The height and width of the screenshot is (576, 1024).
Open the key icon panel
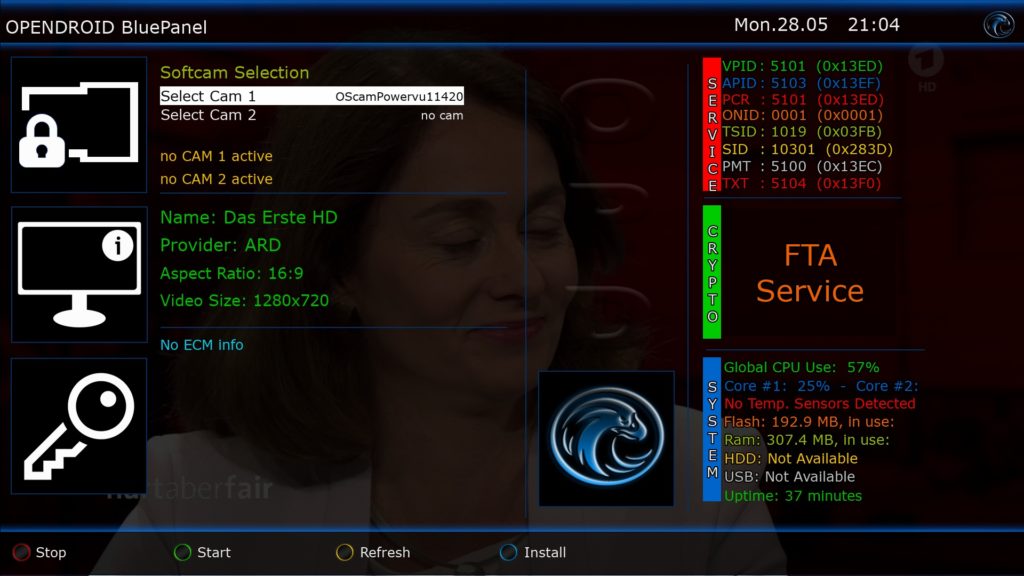pyautogui.click(x=79, y=426)
